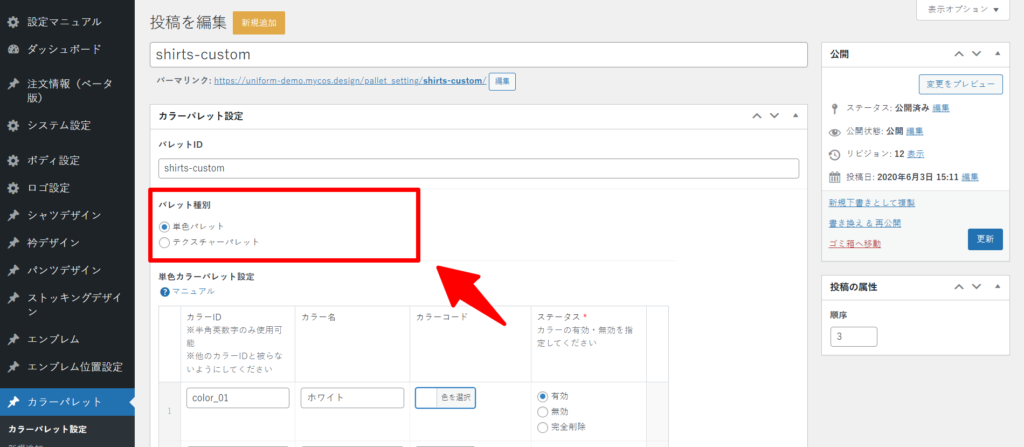
Task: Click the ホワイト カラー名 field
Action: coord(353,398)
